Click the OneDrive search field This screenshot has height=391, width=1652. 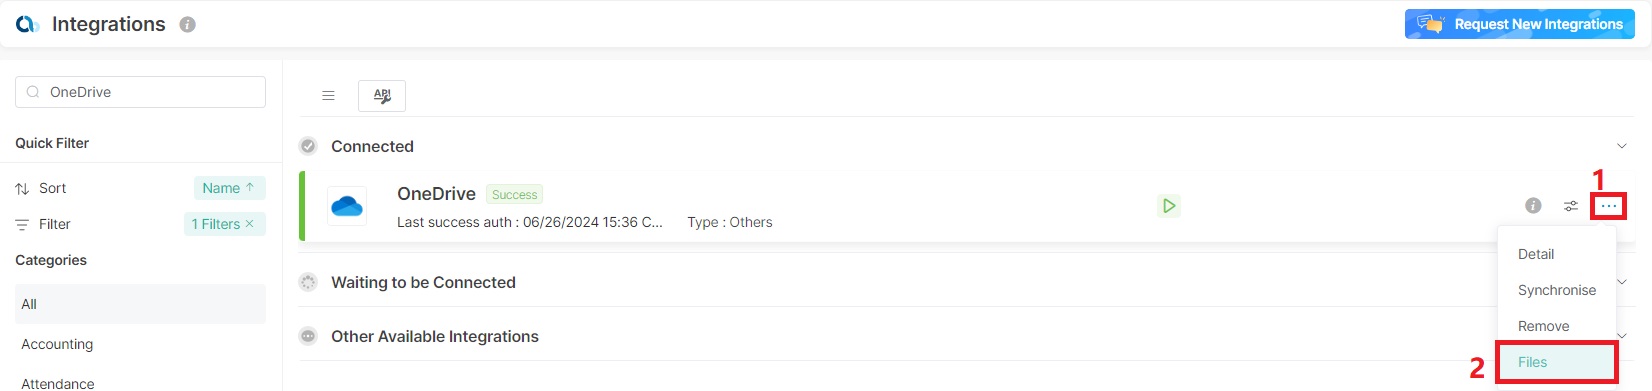pos(140,92)
